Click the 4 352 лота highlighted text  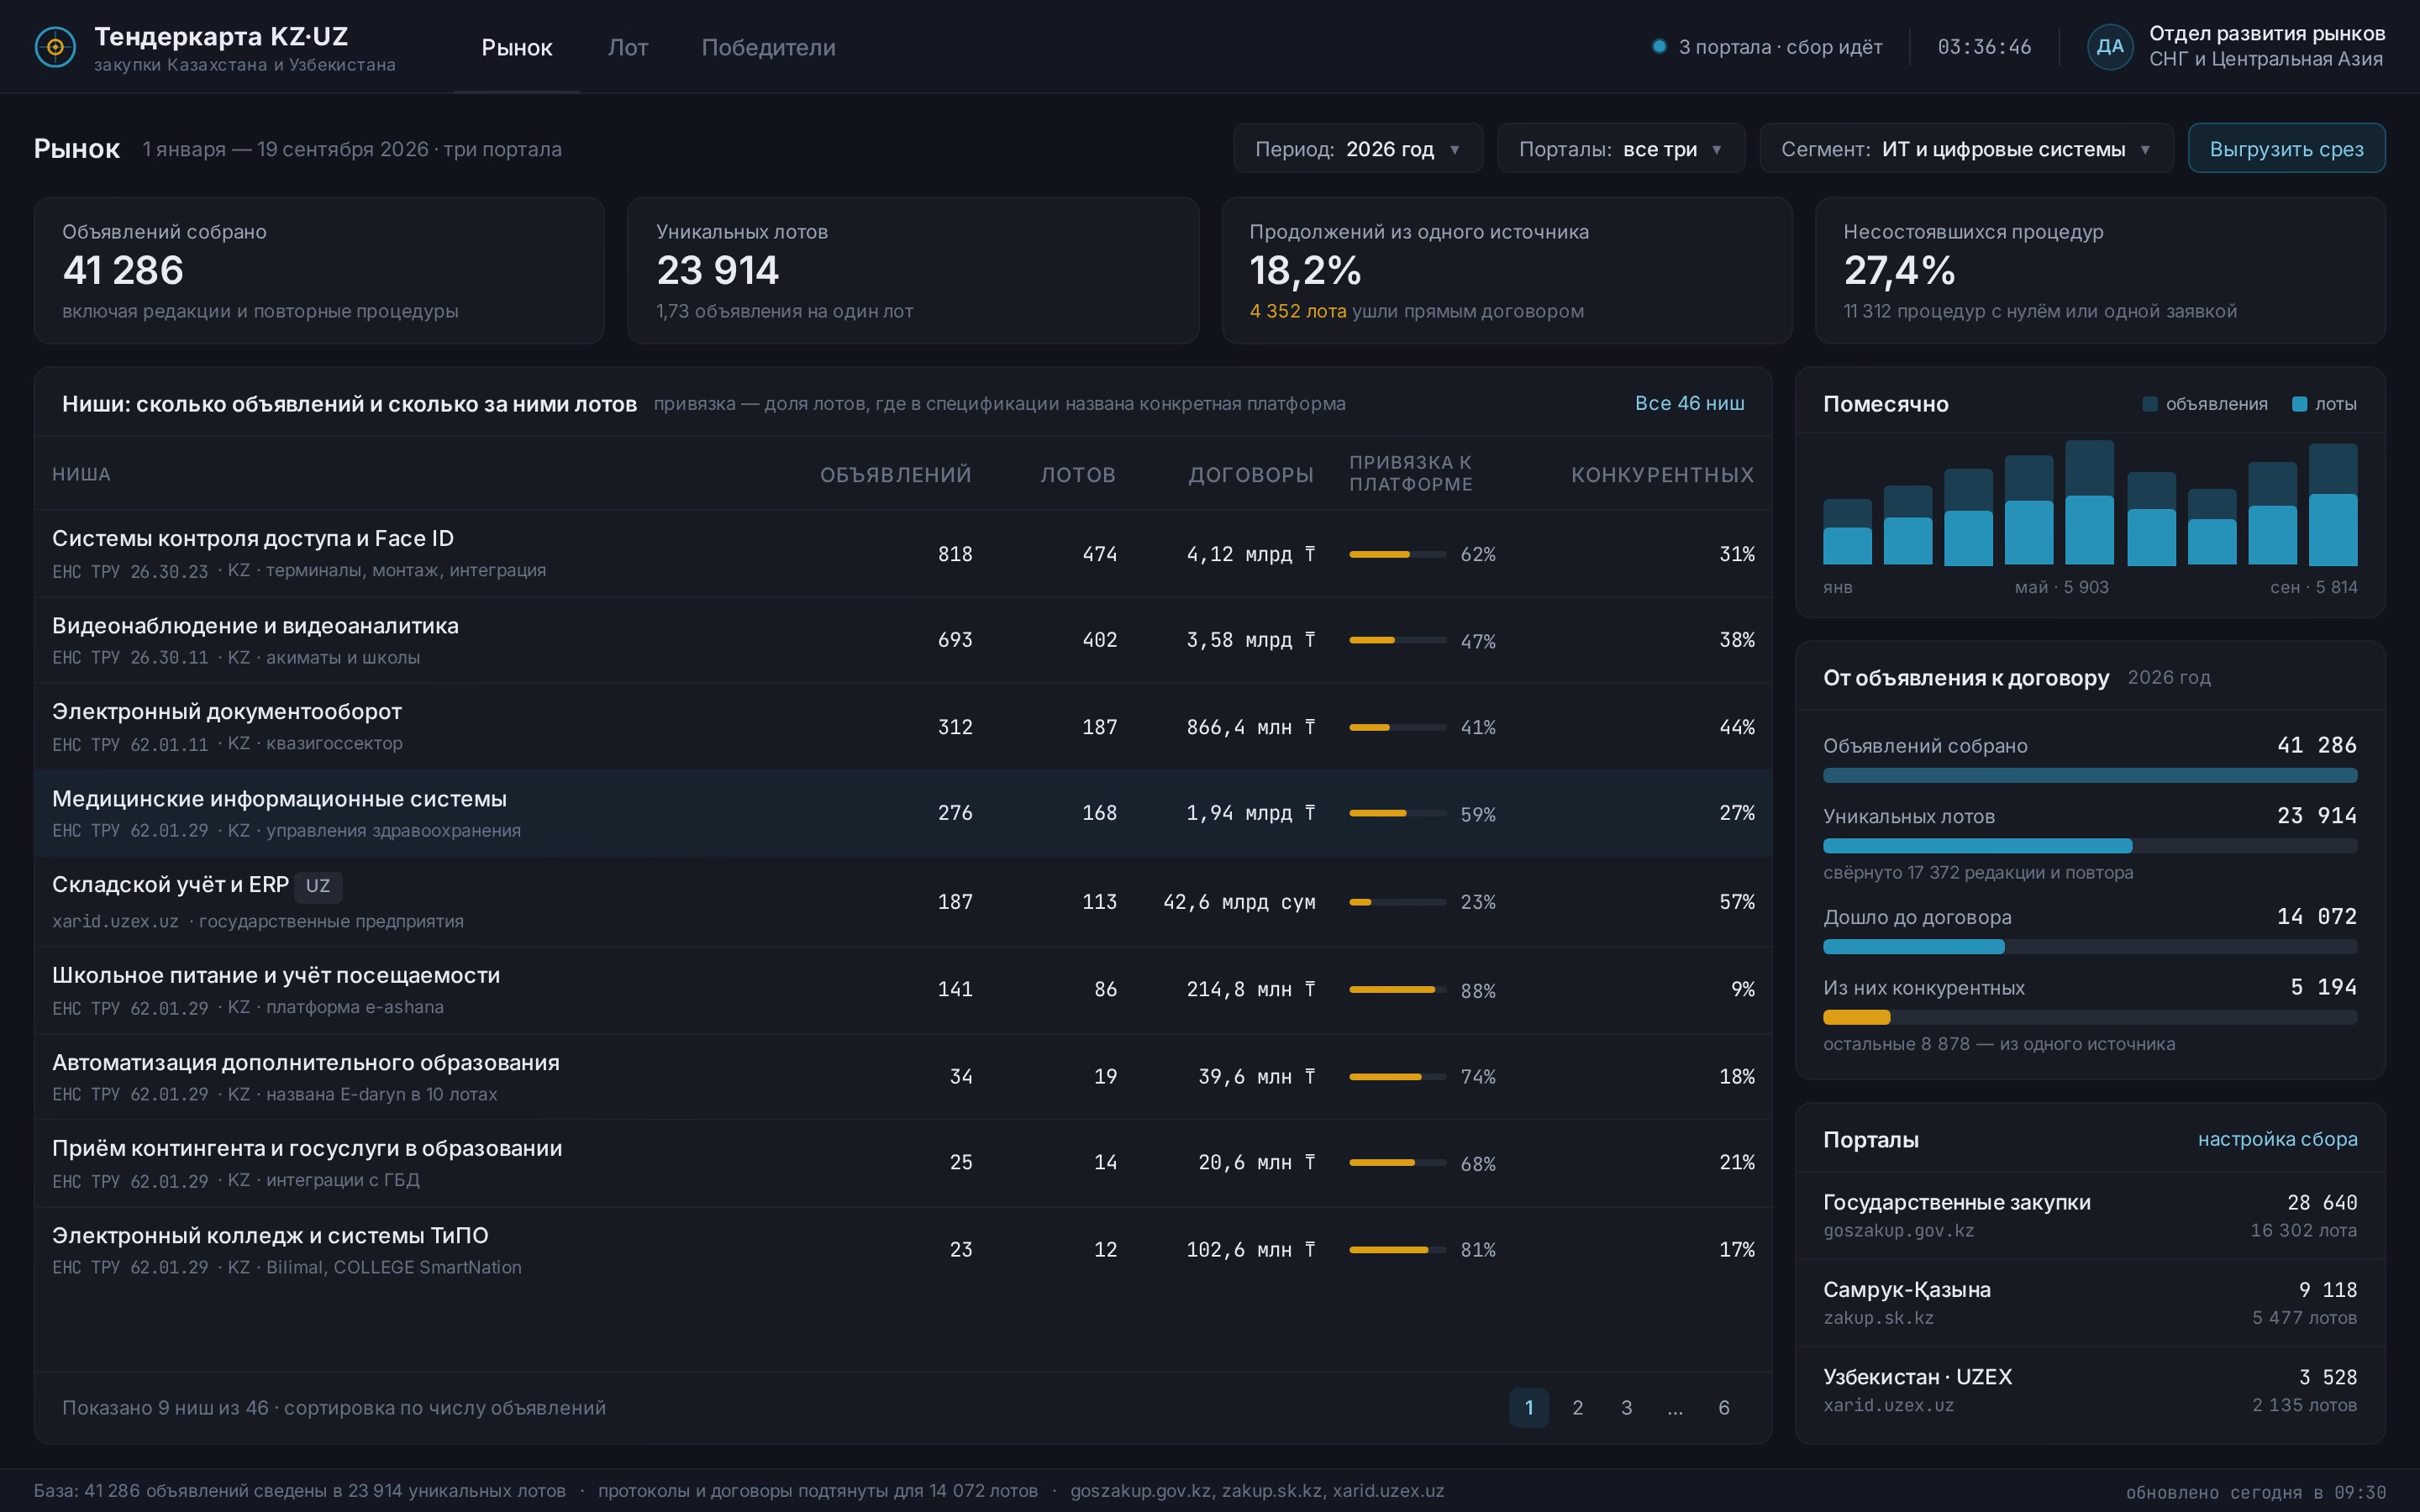click(1297, 311)
